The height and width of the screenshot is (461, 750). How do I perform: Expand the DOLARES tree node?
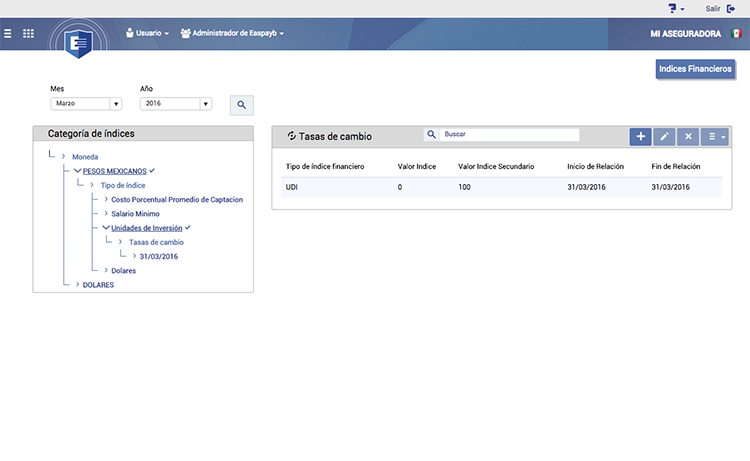coord(77,285)
